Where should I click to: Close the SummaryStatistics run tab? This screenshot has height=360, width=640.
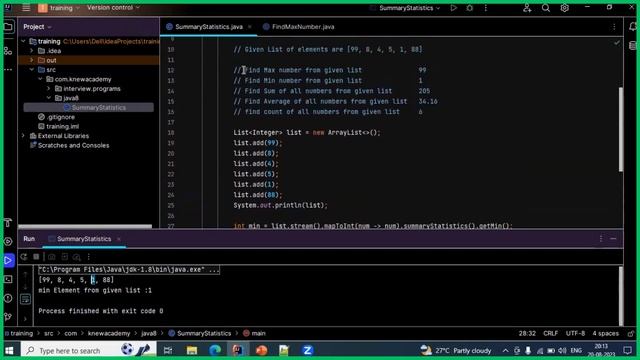(119, 239)
